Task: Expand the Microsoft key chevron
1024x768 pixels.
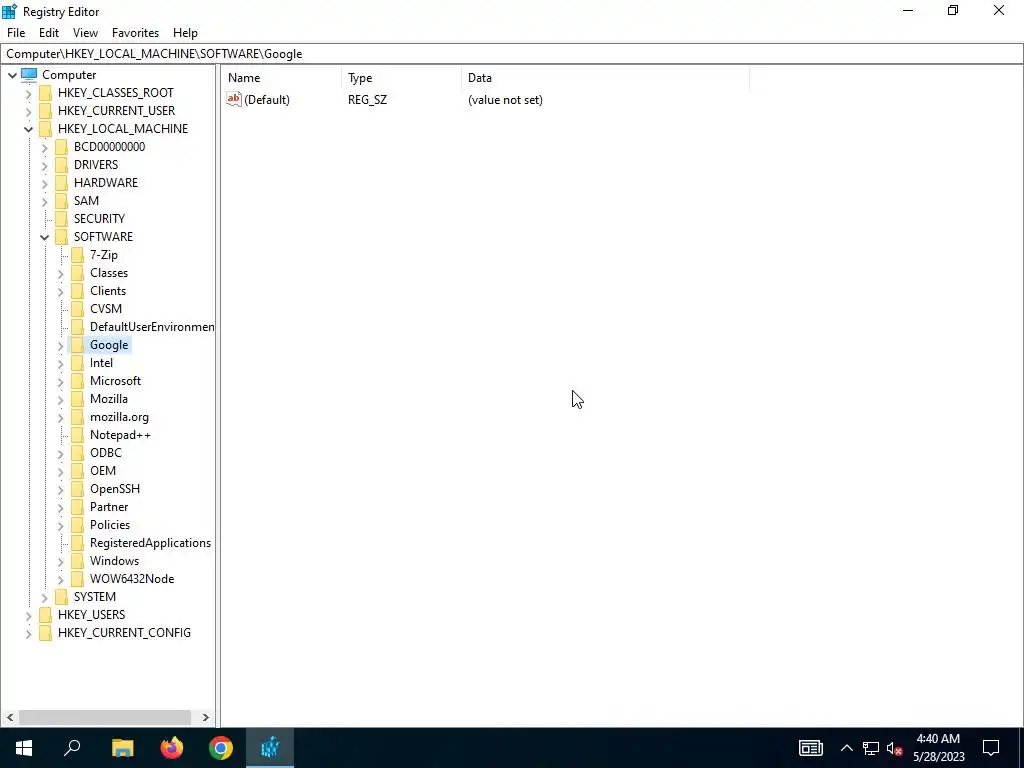Action: pos(61,381)
